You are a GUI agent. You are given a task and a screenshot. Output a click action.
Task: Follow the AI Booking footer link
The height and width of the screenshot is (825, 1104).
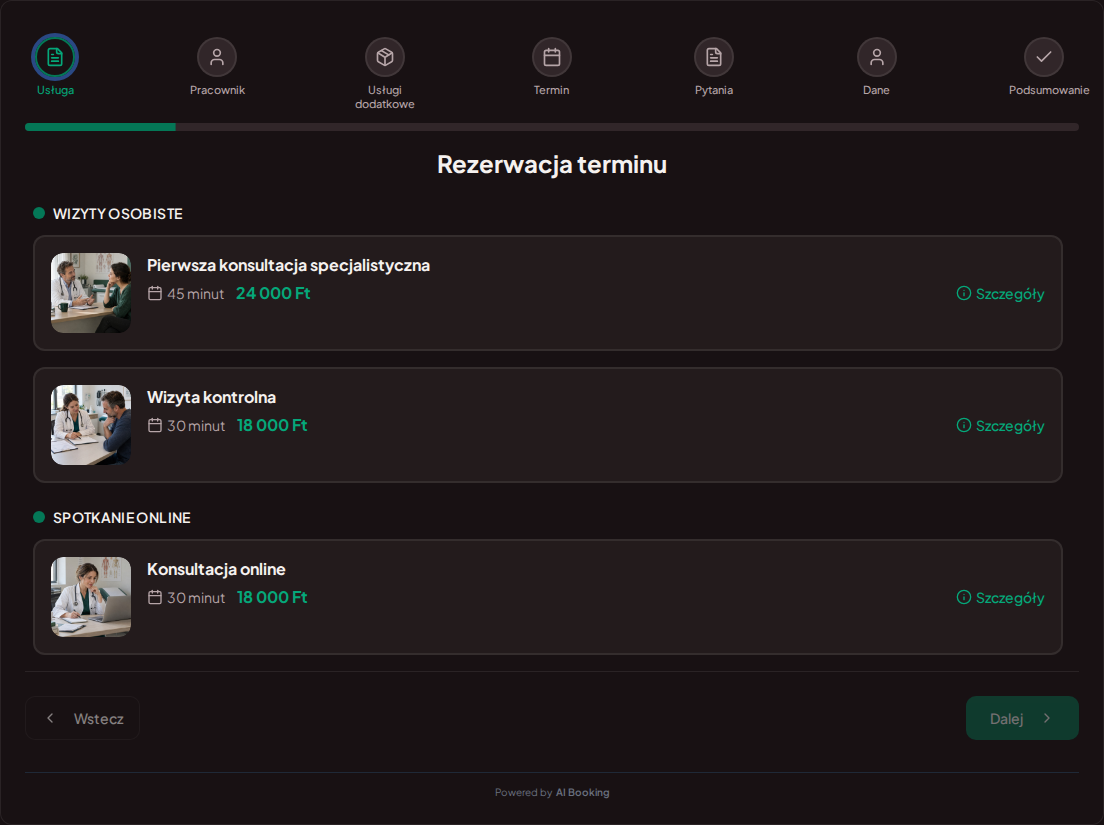click(582, 793)
